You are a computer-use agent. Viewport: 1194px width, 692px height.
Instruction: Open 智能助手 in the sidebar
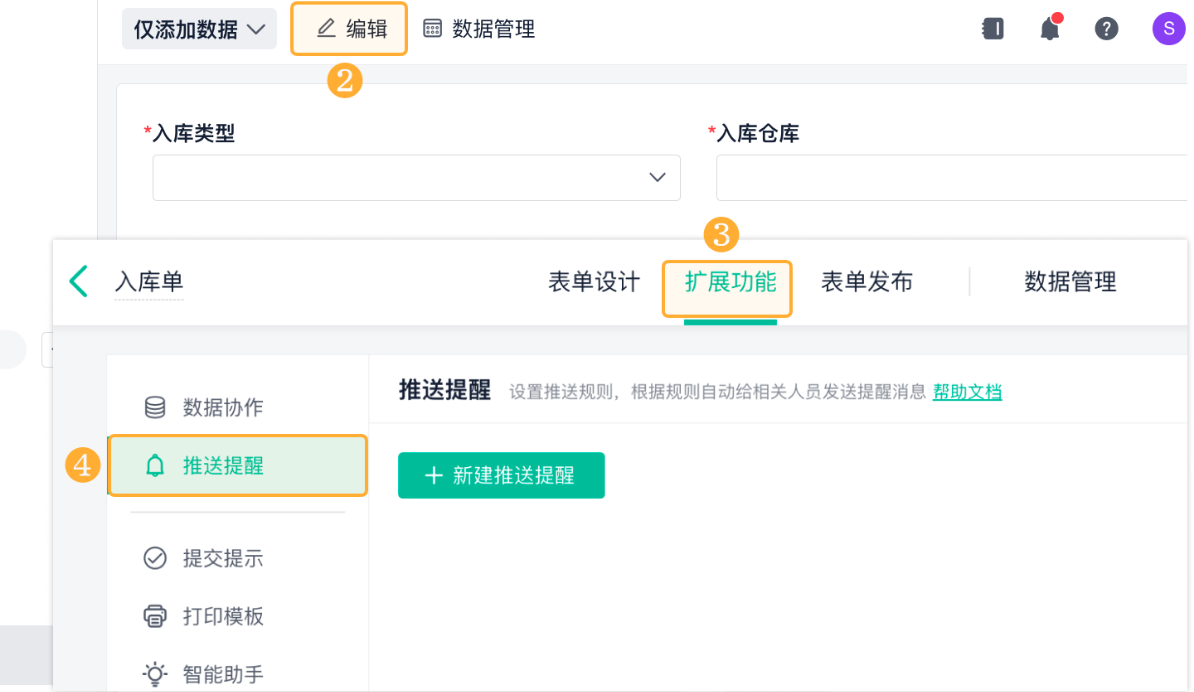tap(222, 674)
